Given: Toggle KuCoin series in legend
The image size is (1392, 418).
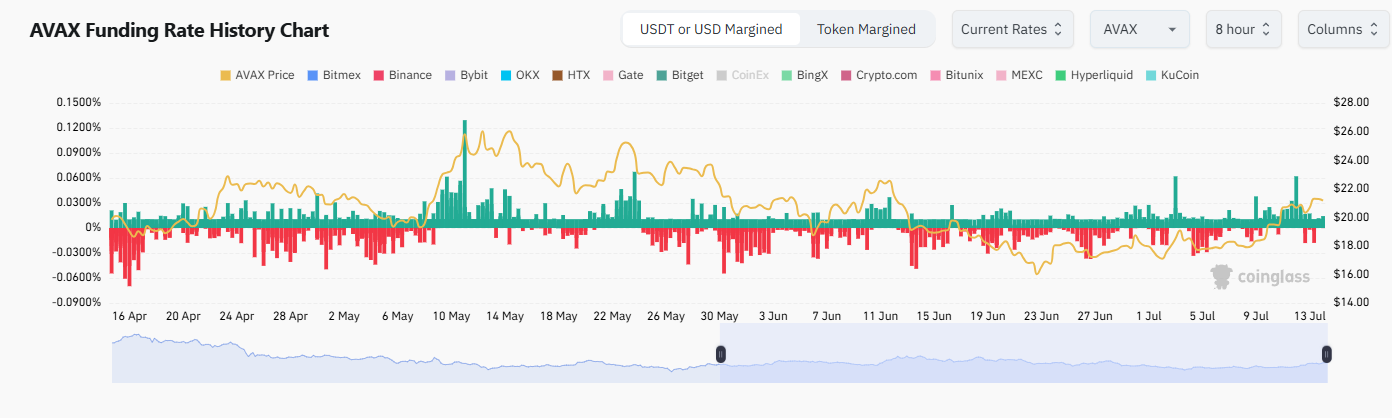Looking at the screenshot, I should tap(1171, 75).
